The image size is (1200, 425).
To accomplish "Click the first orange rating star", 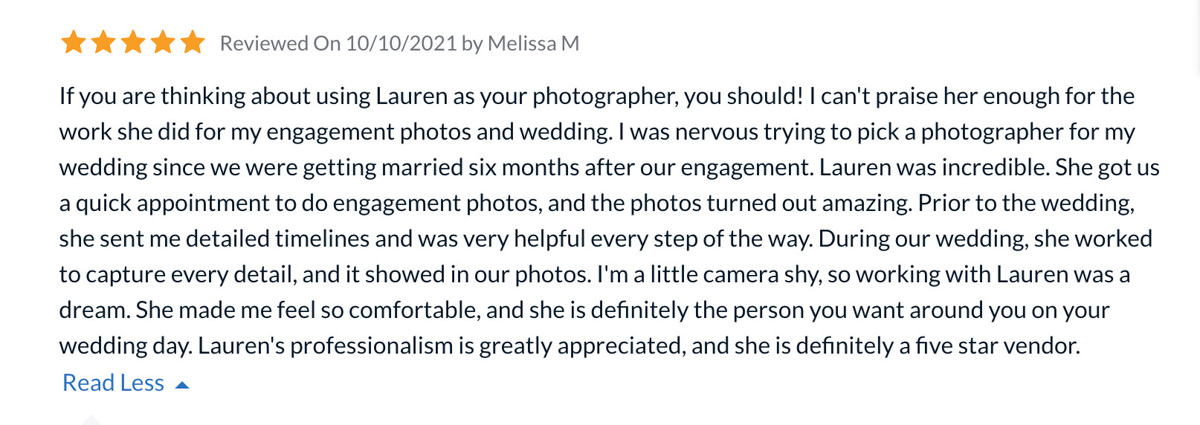I will click(x=73, y=43).
